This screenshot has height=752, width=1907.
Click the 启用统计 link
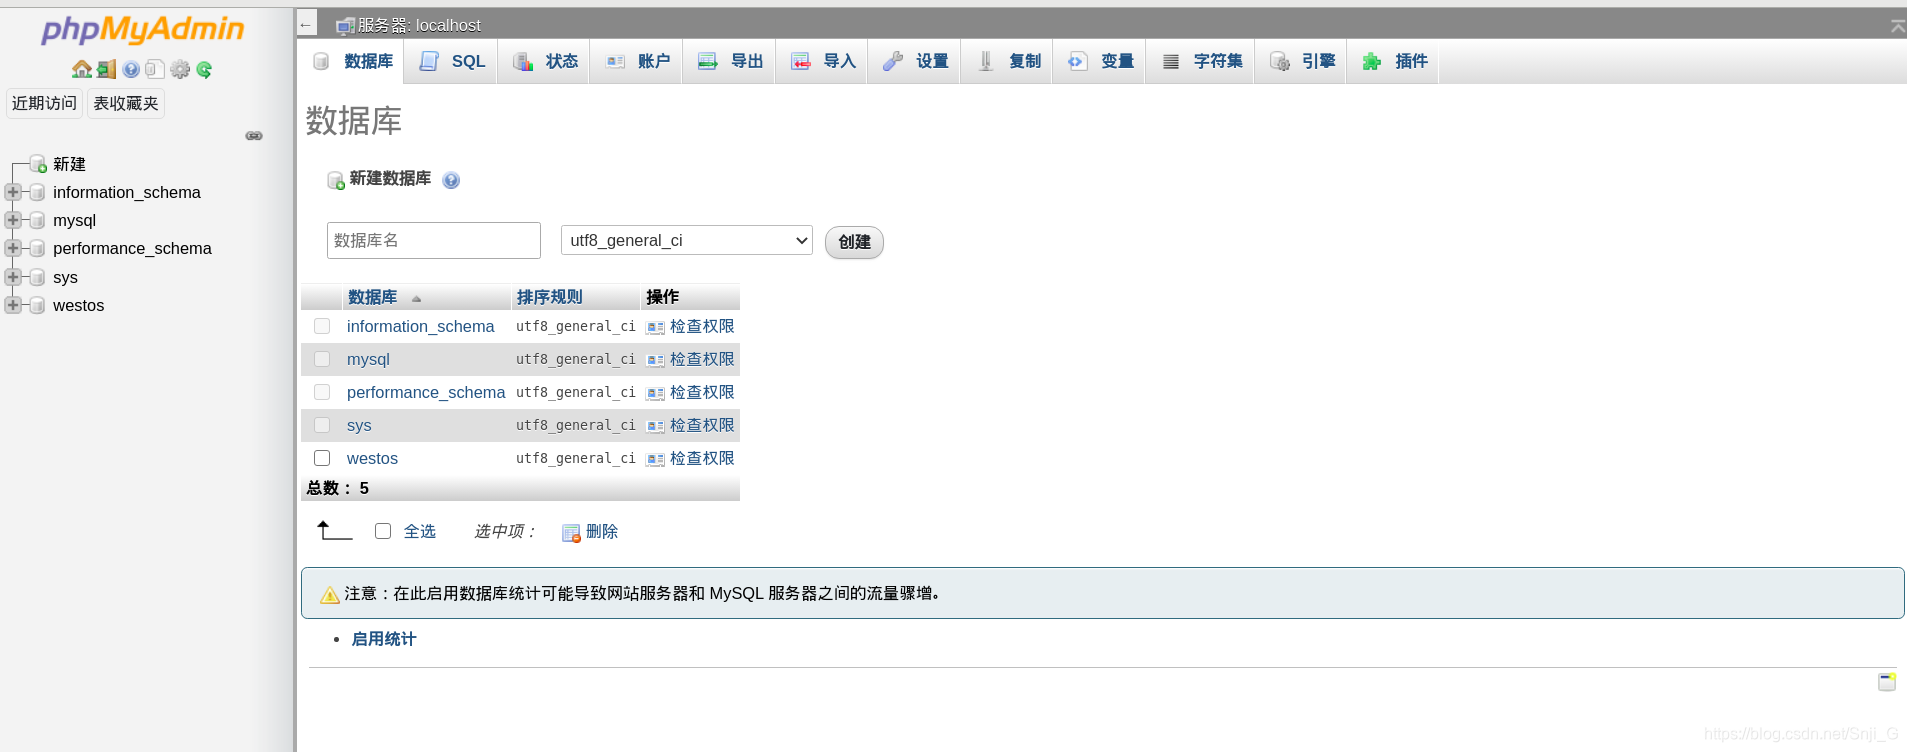point(384,639)
